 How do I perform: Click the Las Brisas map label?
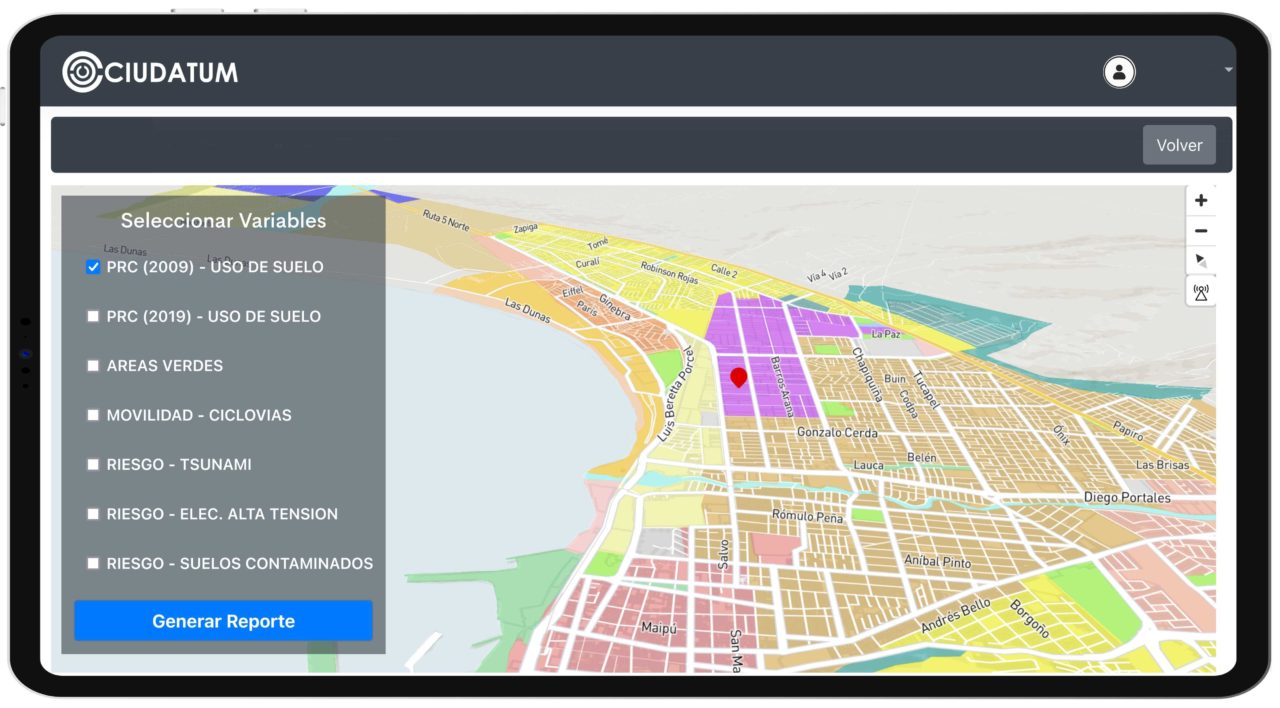coord(1162,465)
